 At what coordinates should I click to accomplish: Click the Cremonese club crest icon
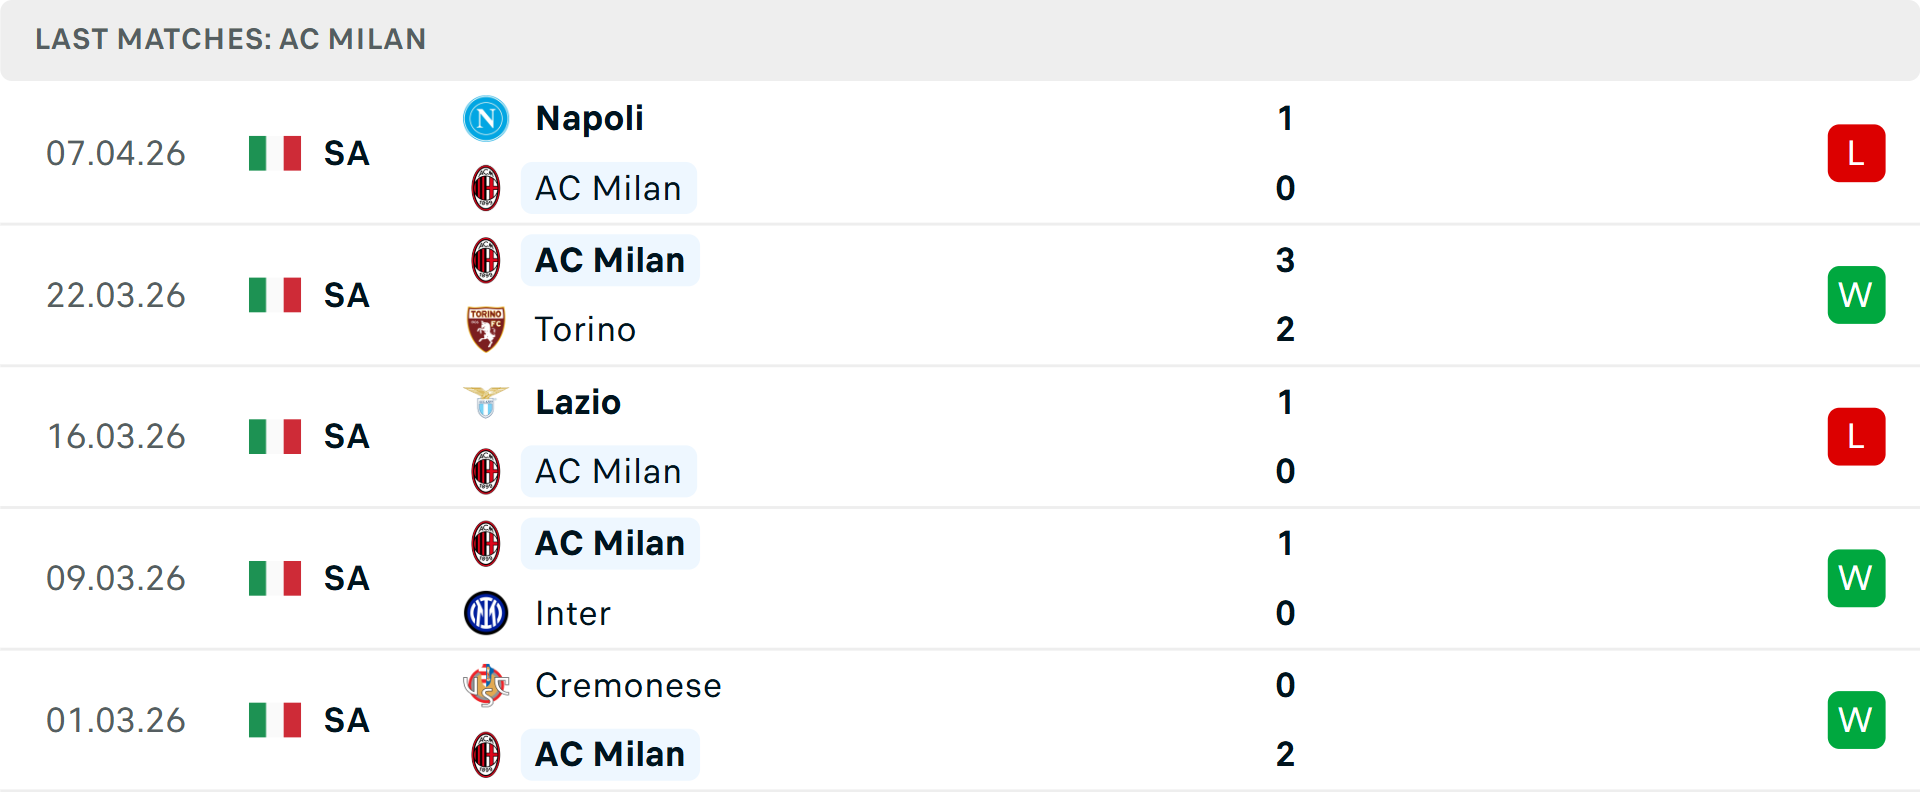point(486,685)
